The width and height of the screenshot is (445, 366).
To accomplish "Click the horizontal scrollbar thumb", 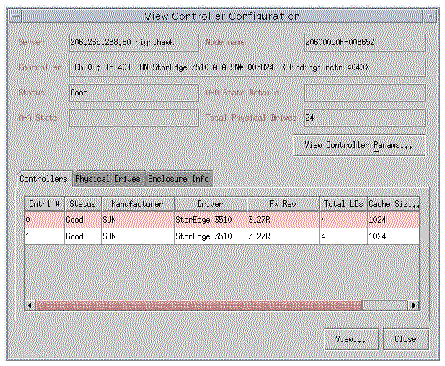I will coord(199,305).
